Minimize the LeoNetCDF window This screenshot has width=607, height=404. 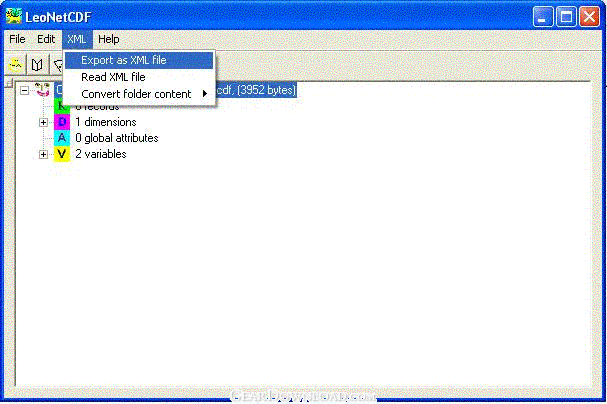tap(543, 17)
